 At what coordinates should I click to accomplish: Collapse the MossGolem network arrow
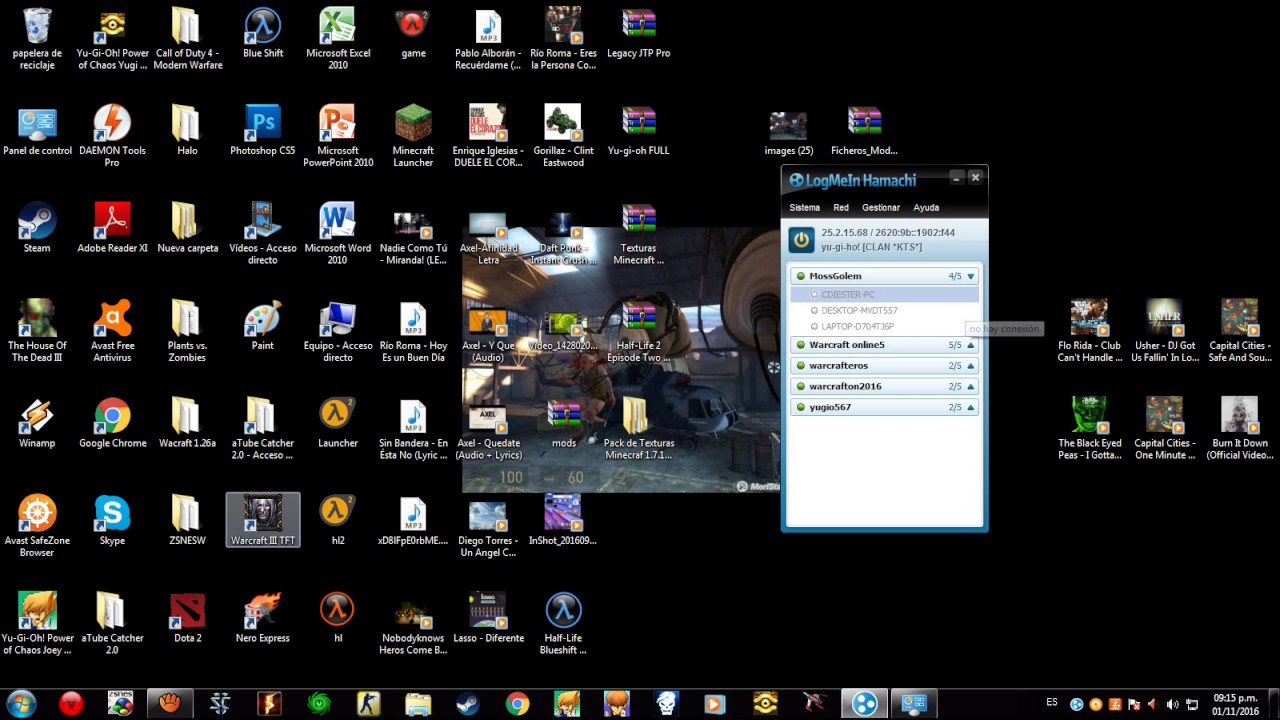(x=970, y=276)
